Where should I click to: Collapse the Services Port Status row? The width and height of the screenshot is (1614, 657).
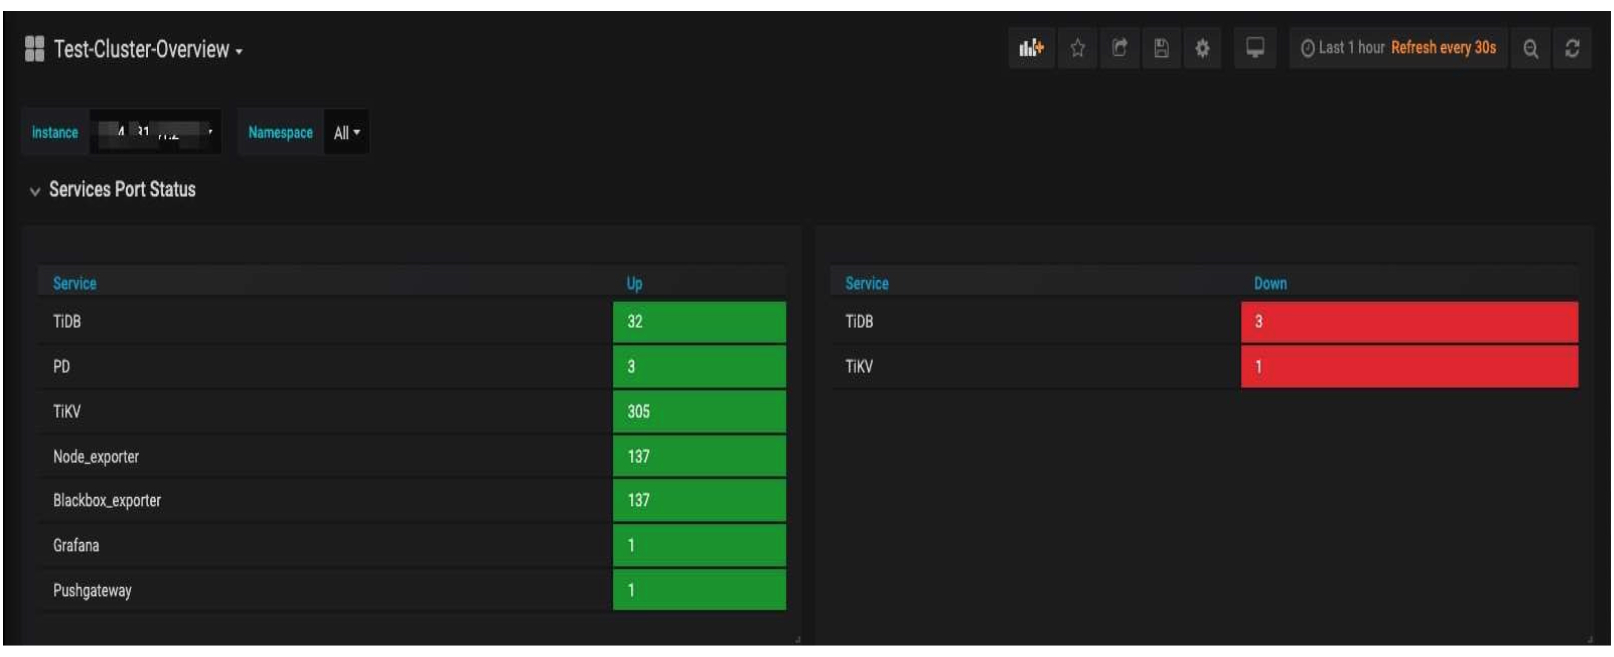coord(112,190)
